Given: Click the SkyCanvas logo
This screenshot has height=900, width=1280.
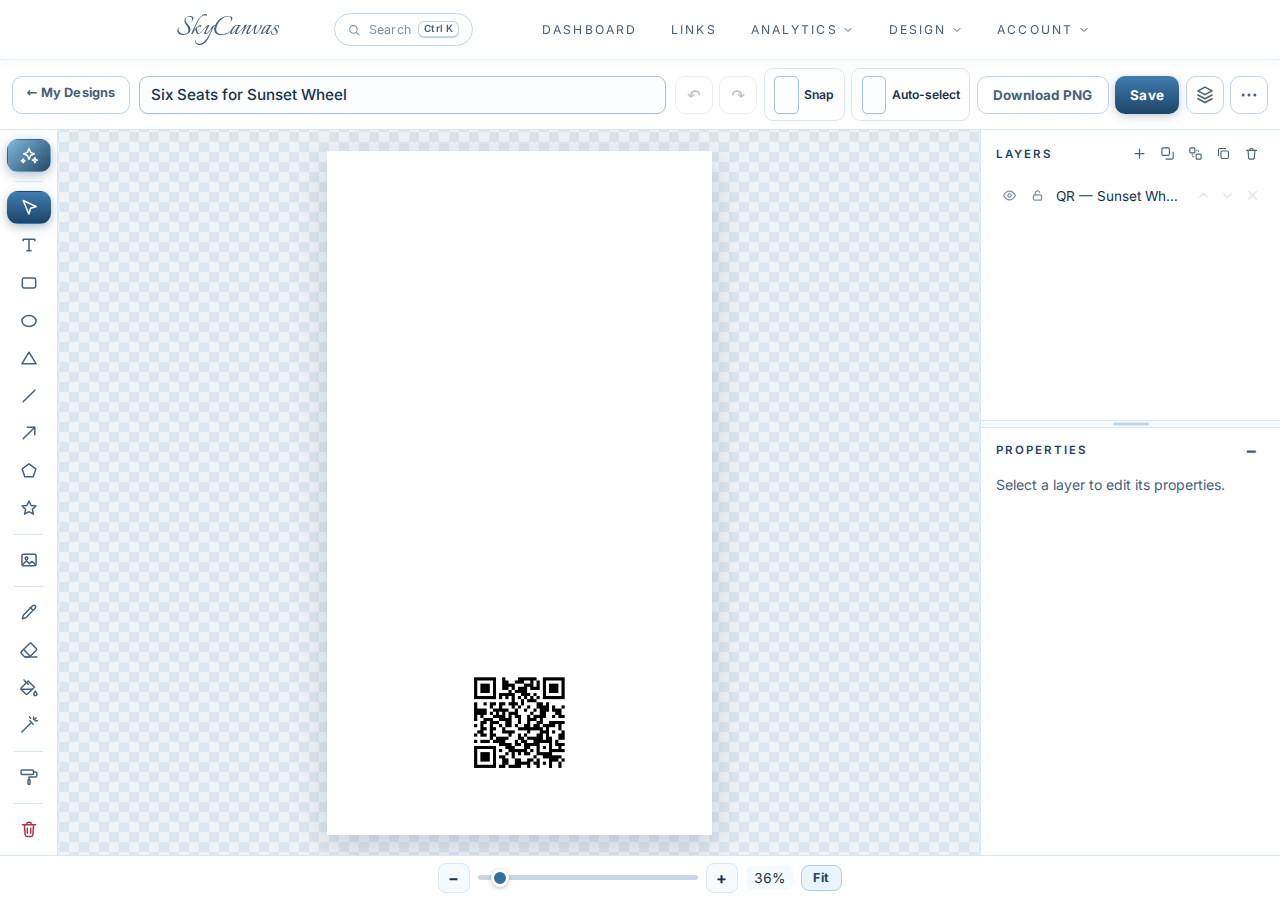Looking at the screenshot, I should coord(228,28).
